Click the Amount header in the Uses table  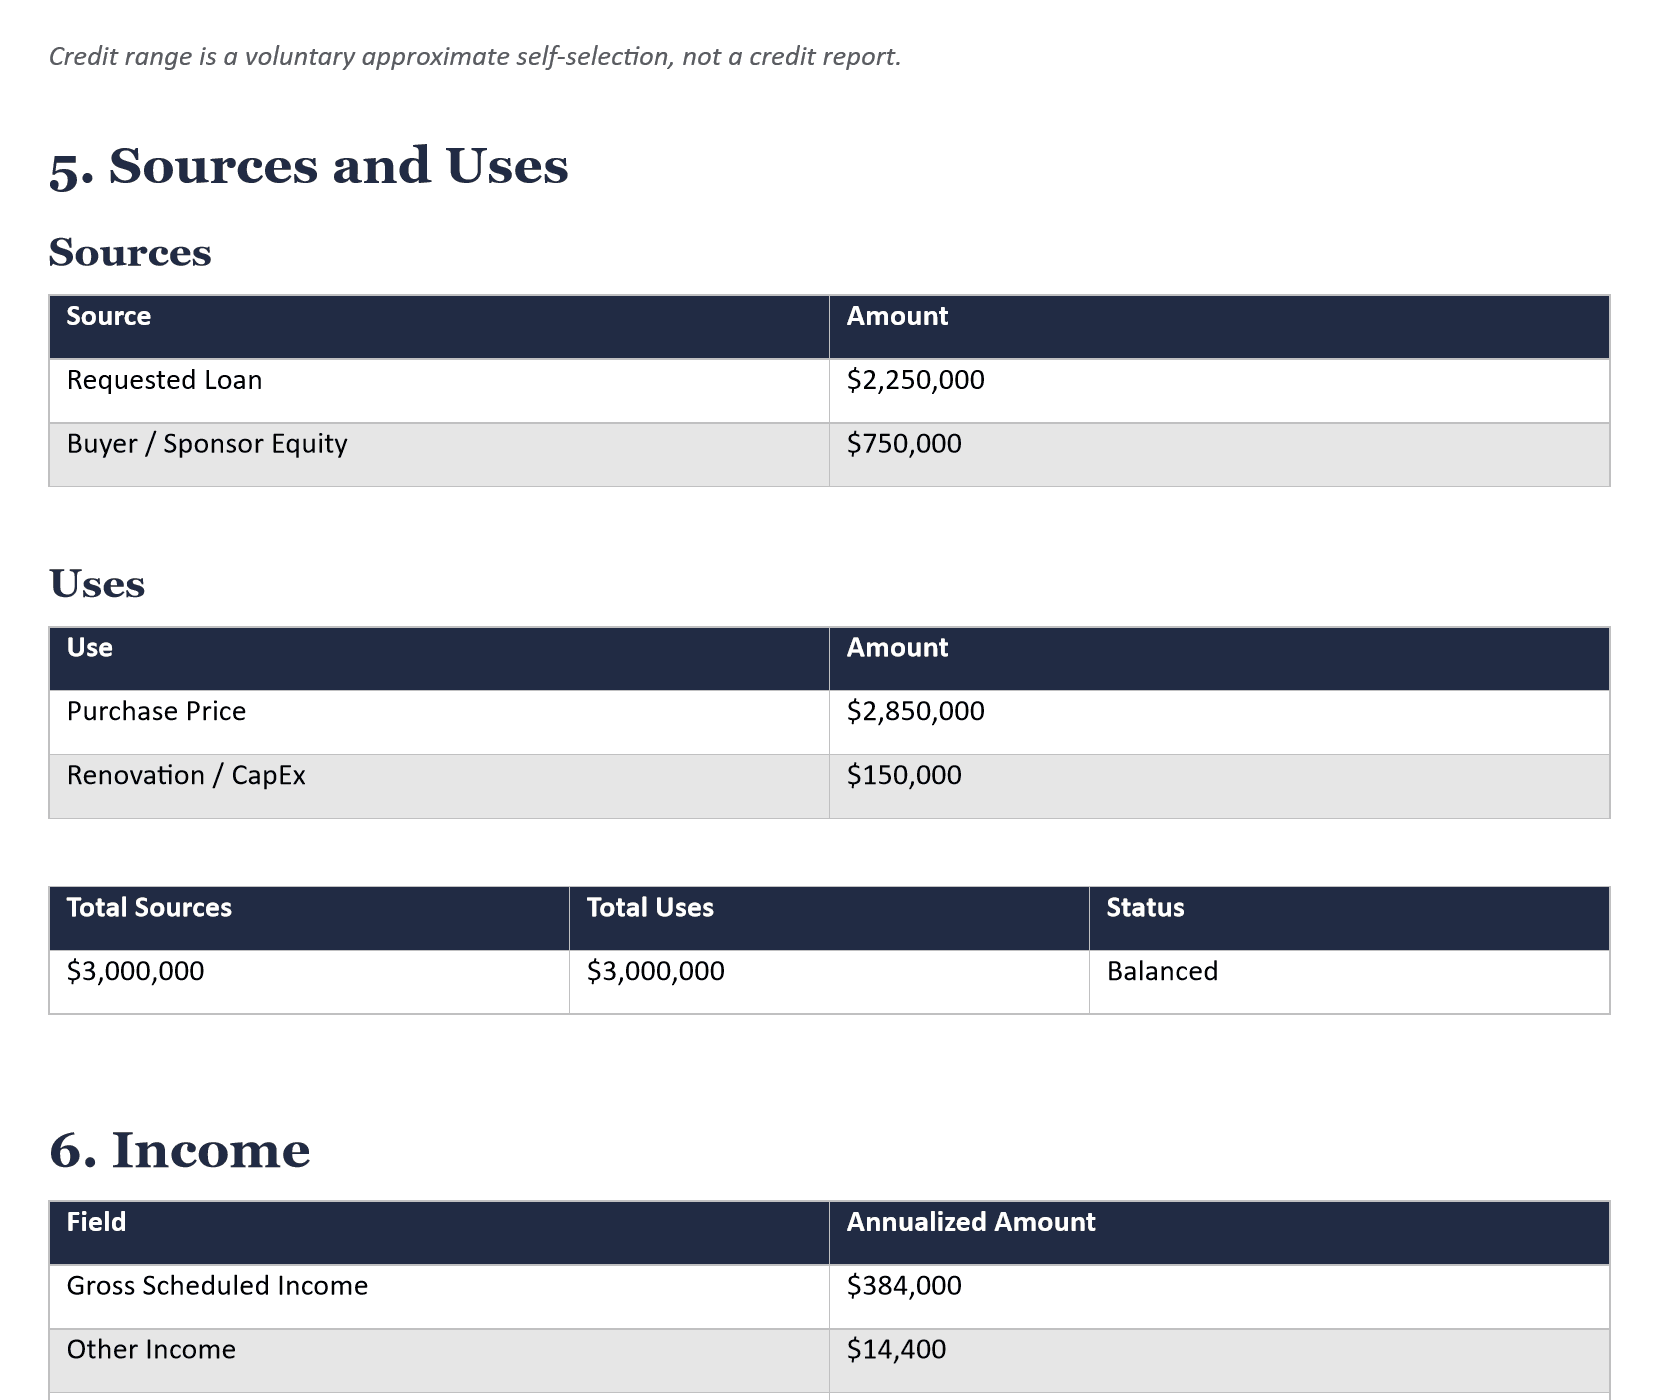click(x=1219, y=659)
